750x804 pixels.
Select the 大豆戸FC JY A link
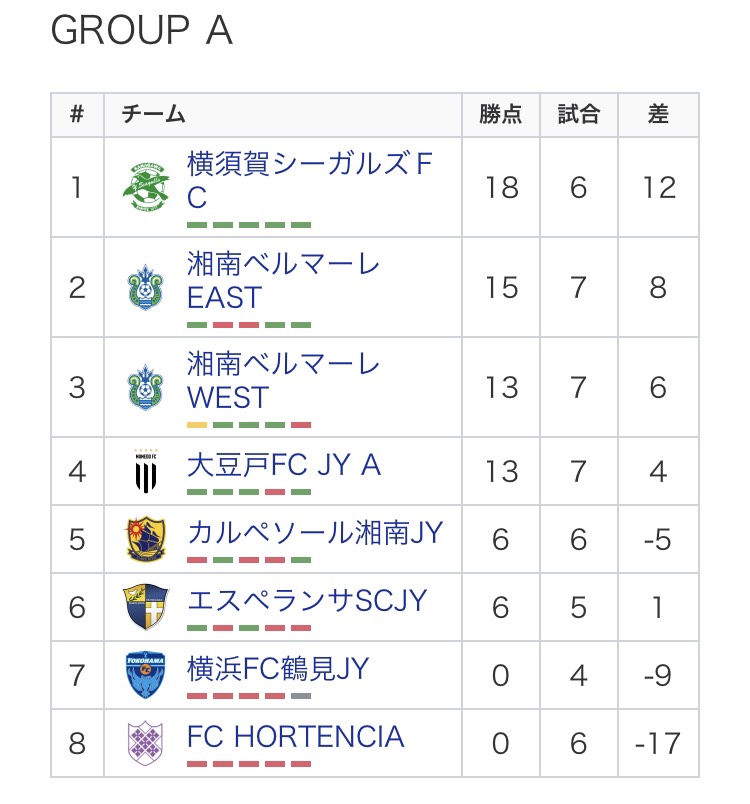click(284, 465)
